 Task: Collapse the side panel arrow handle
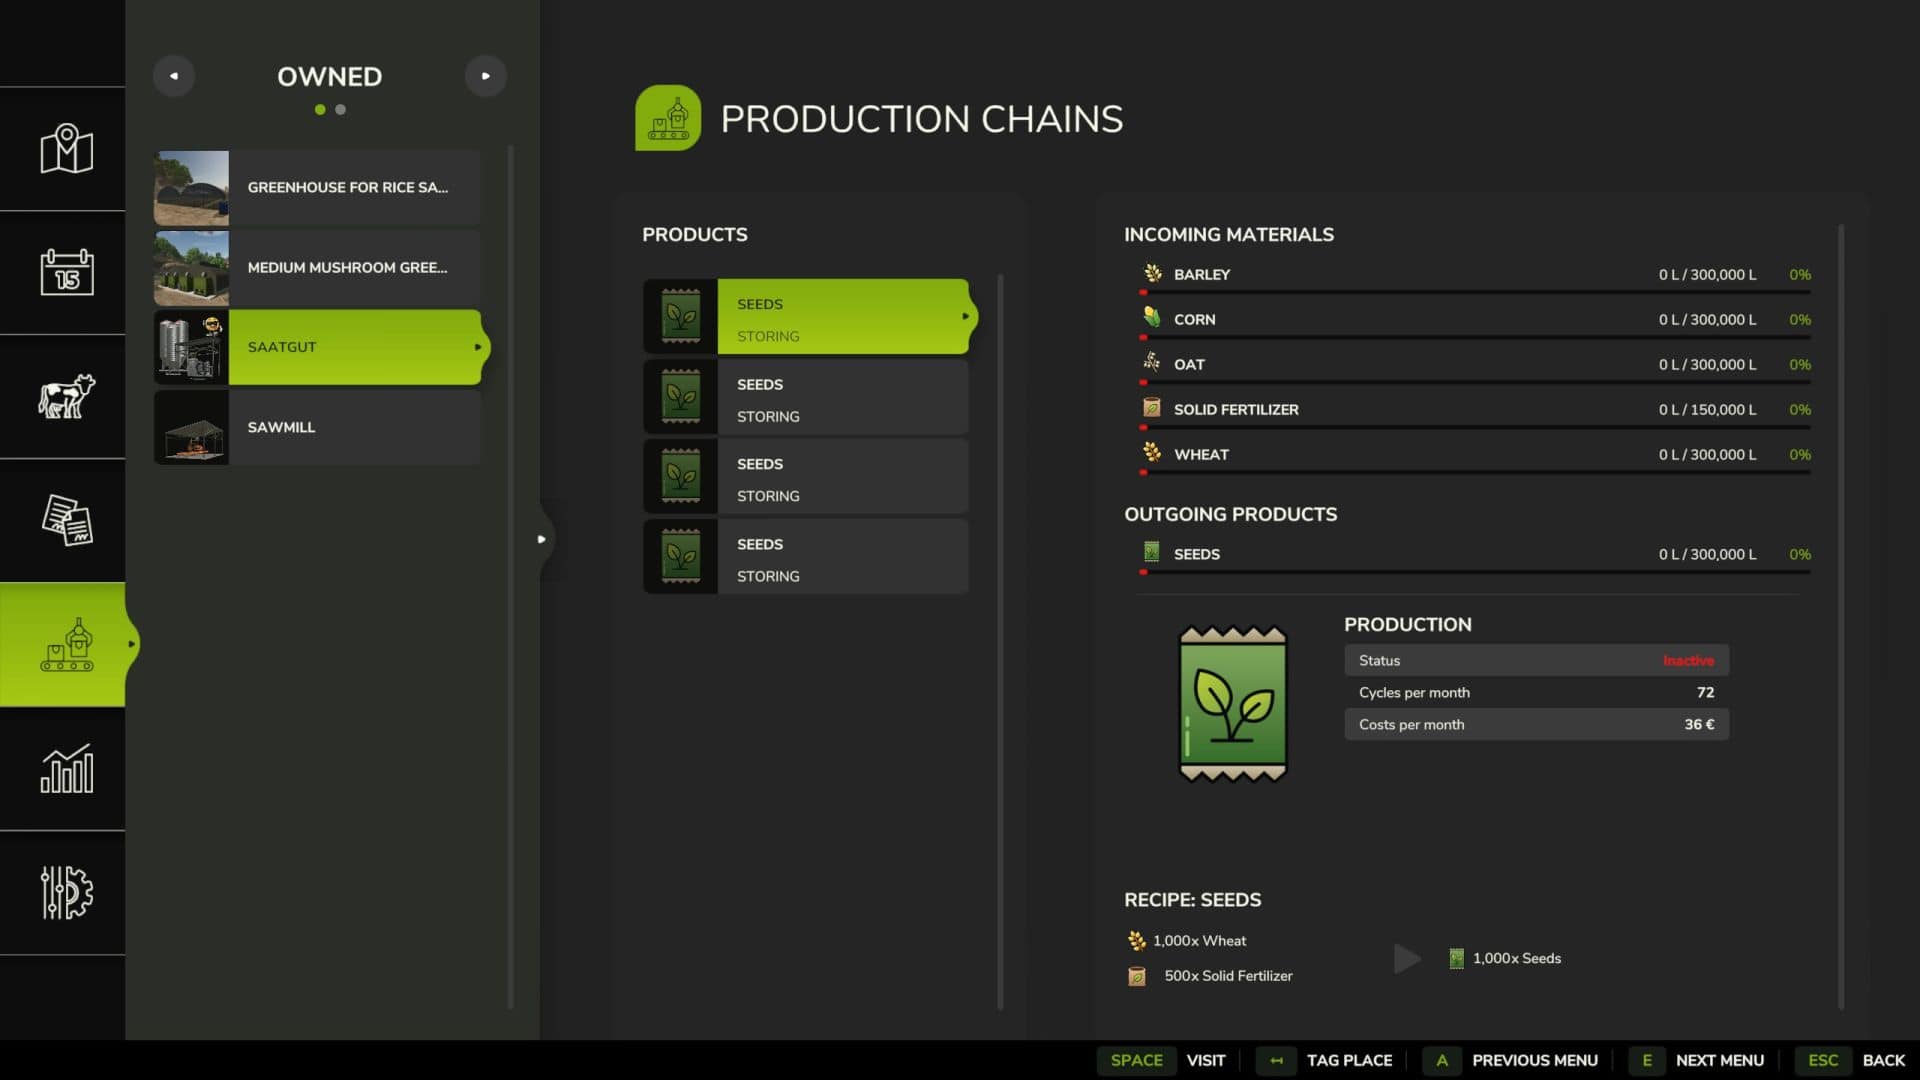coord(541,539)
